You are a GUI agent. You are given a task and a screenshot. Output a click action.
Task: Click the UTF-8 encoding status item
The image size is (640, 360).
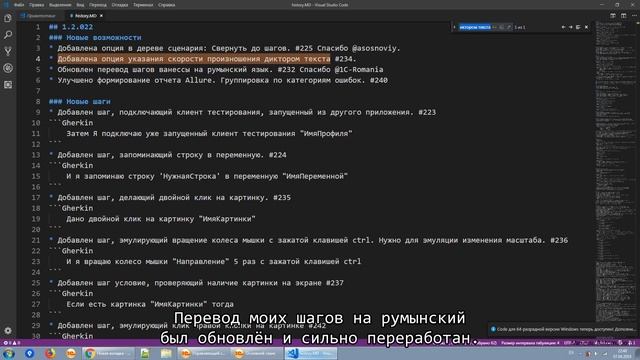tap(568, 343)
